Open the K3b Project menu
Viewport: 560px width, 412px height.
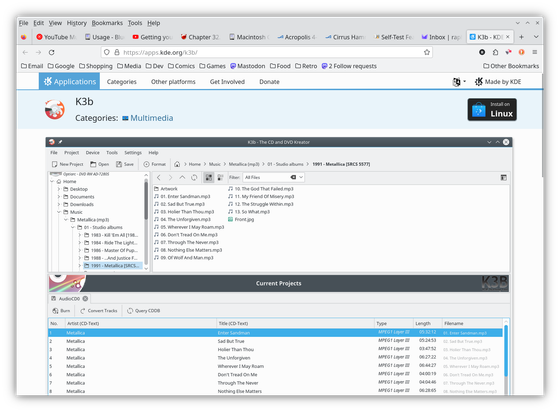pyautogui.click(x=71, y=152)
